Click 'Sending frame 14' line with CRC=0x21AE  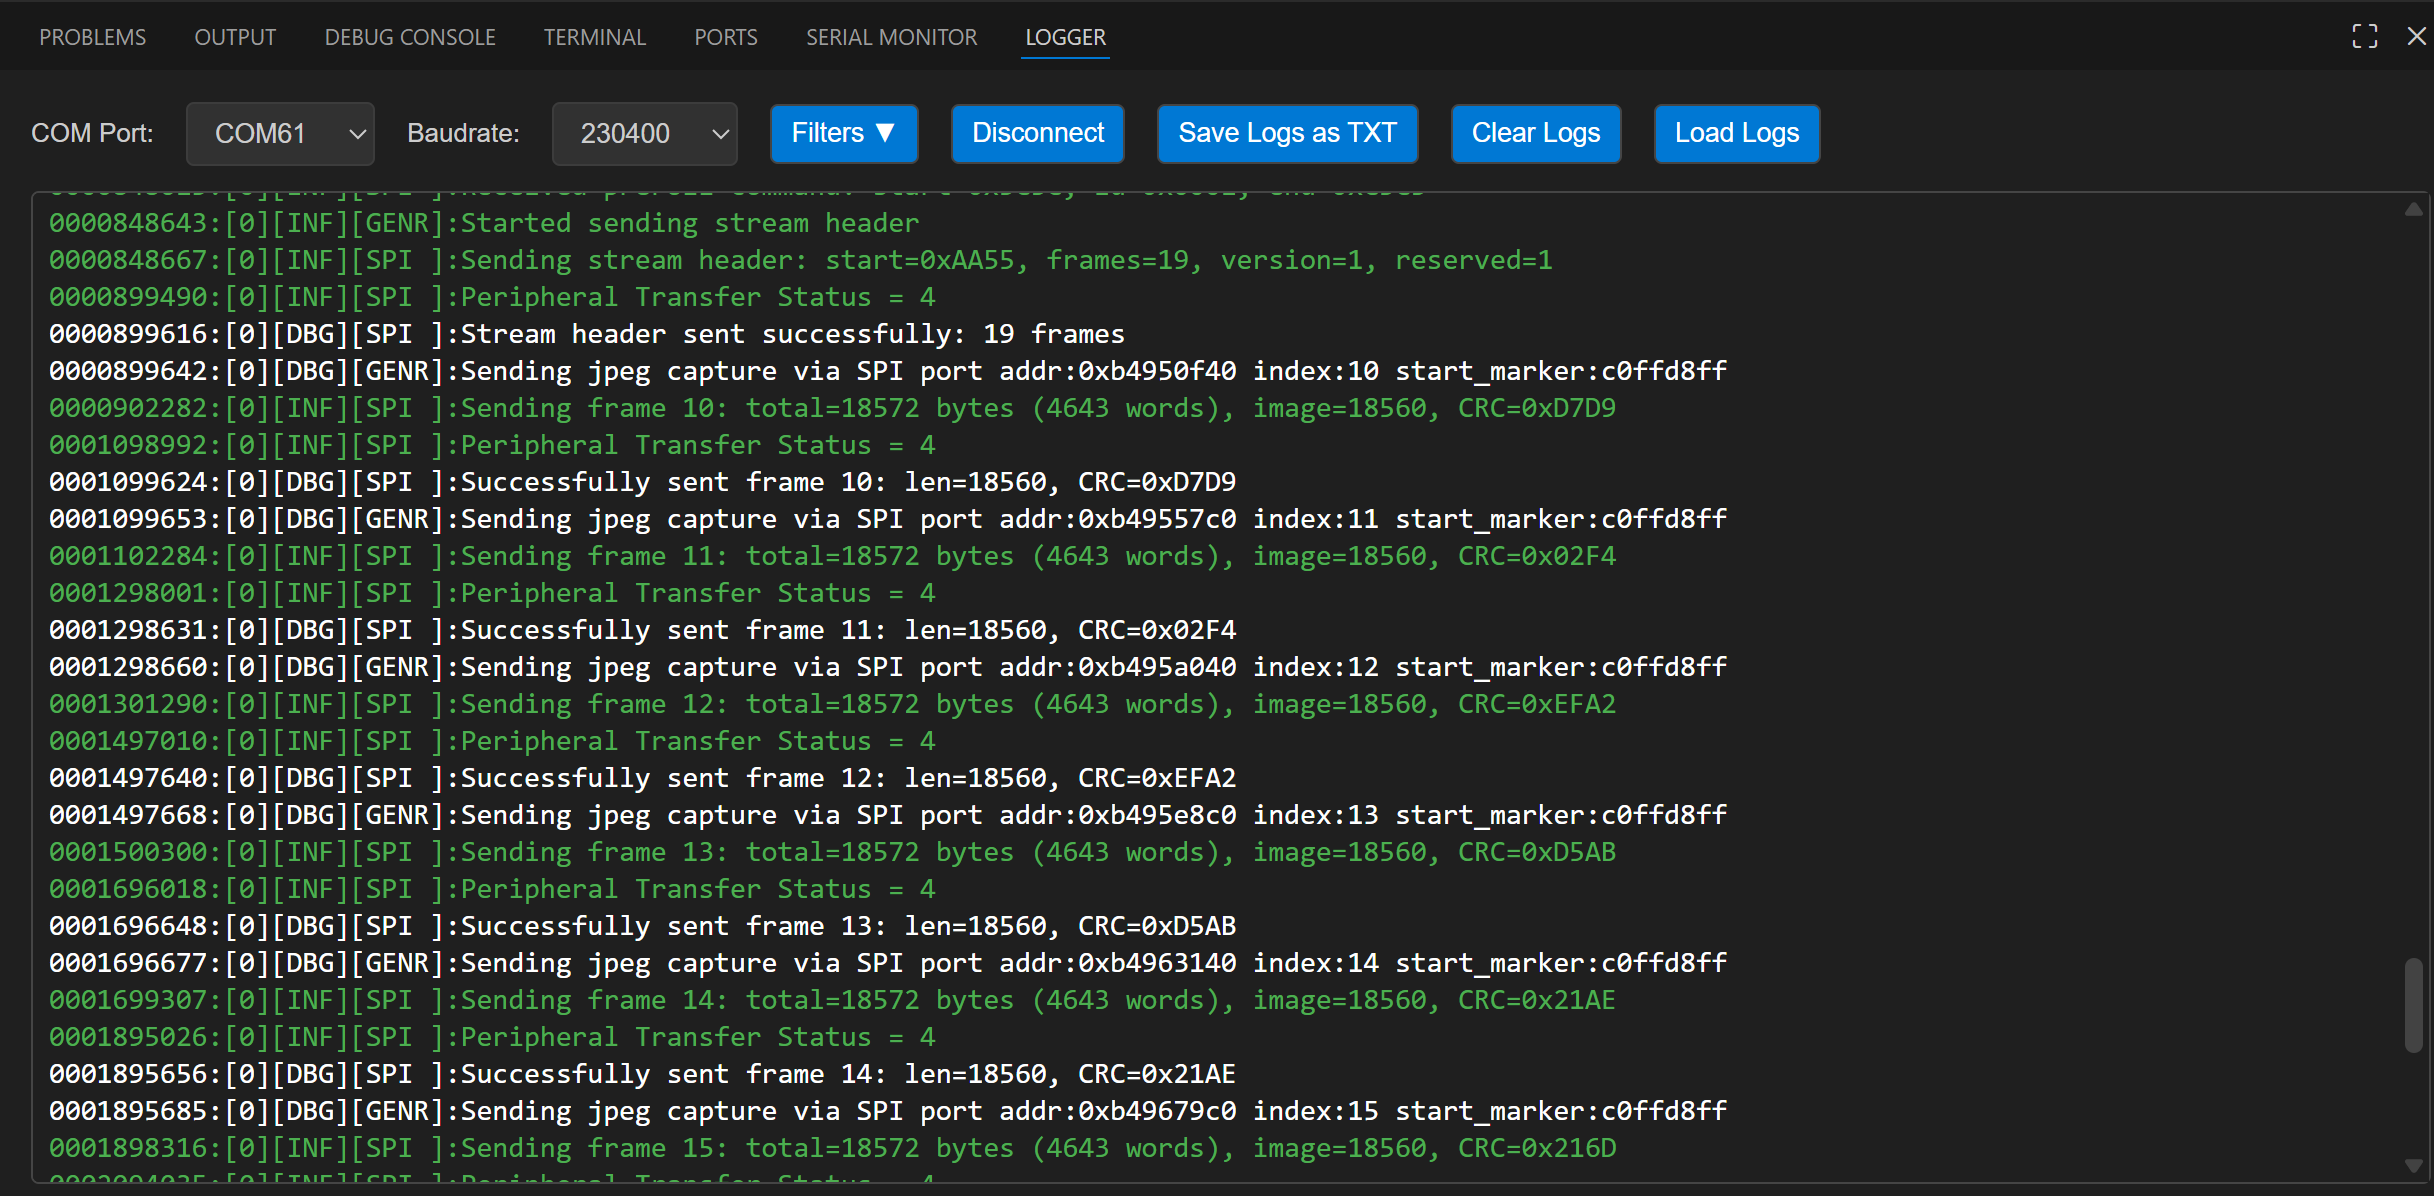[x=832, y=1000]
